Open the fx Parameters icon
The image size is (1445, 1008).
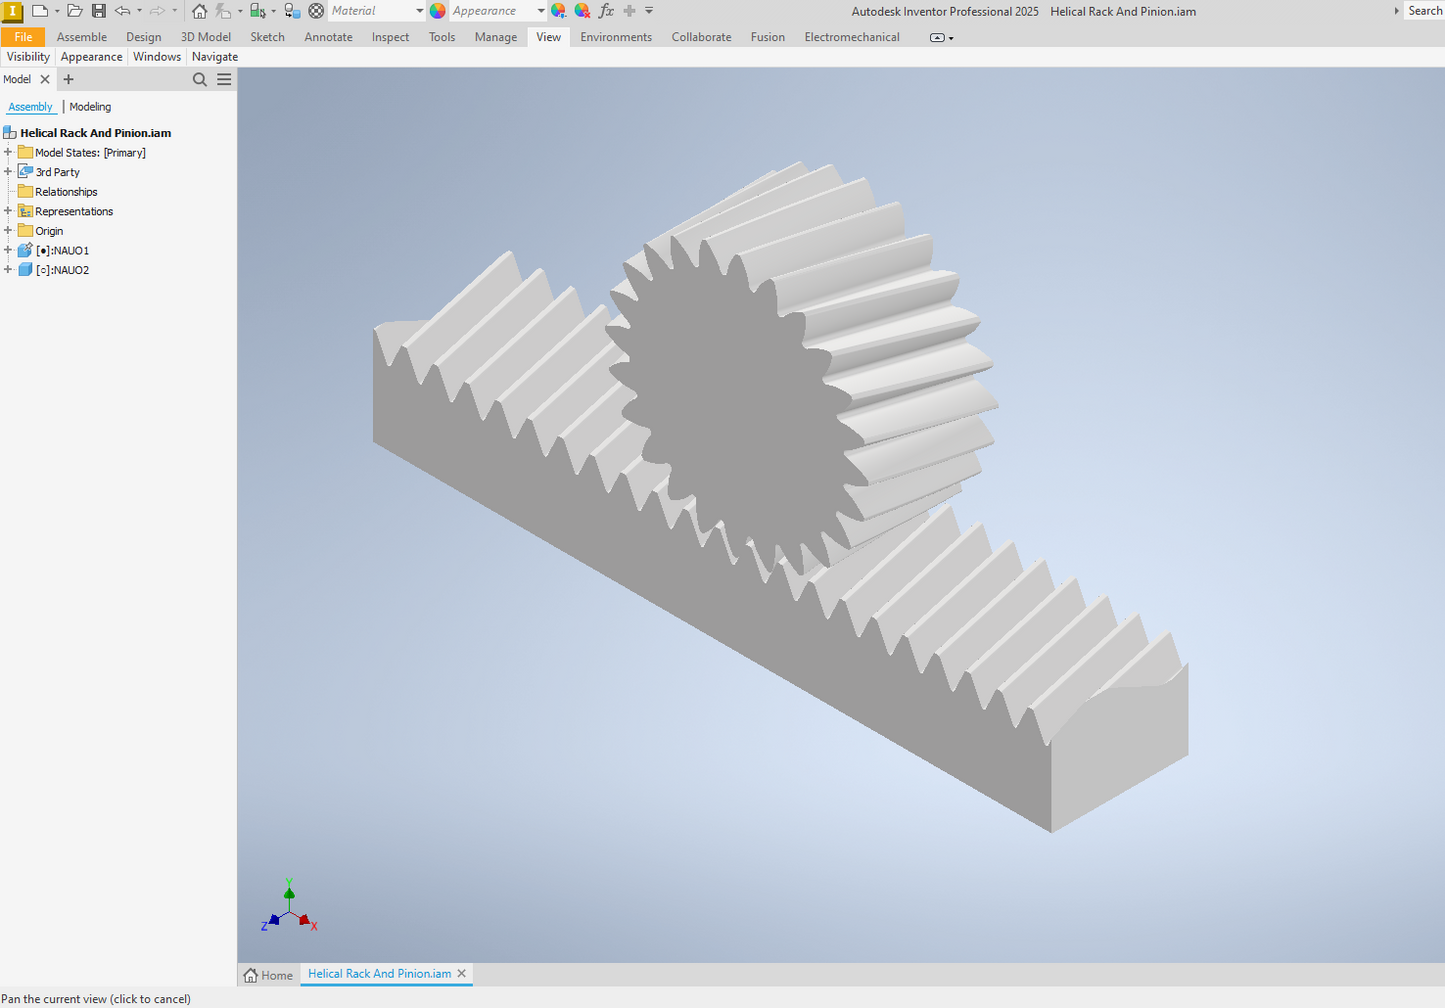[x=606, y=11]
